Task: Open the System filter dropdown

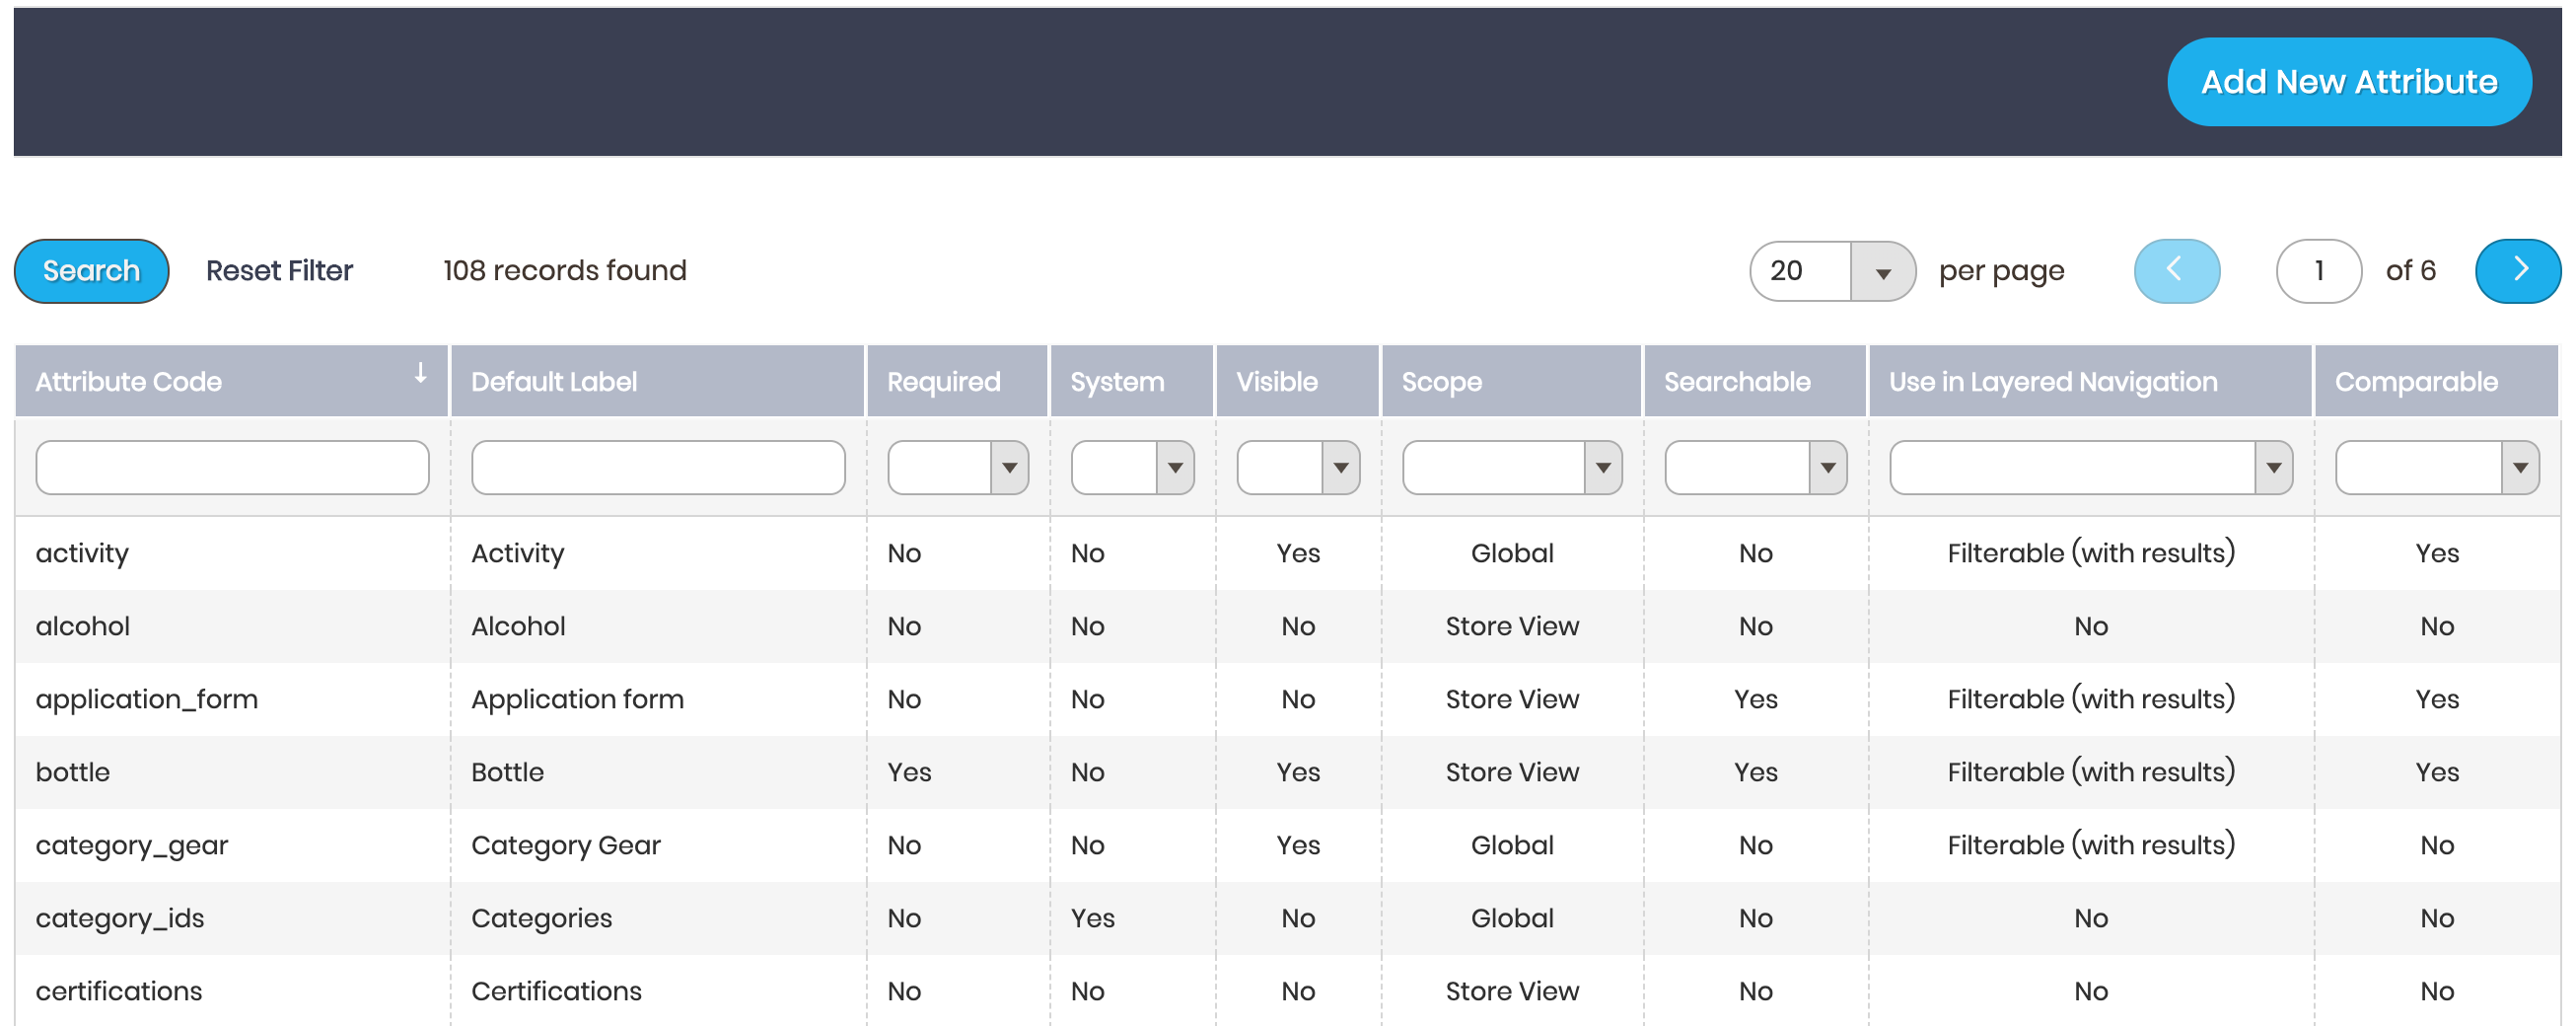Action: point(1174,468)
